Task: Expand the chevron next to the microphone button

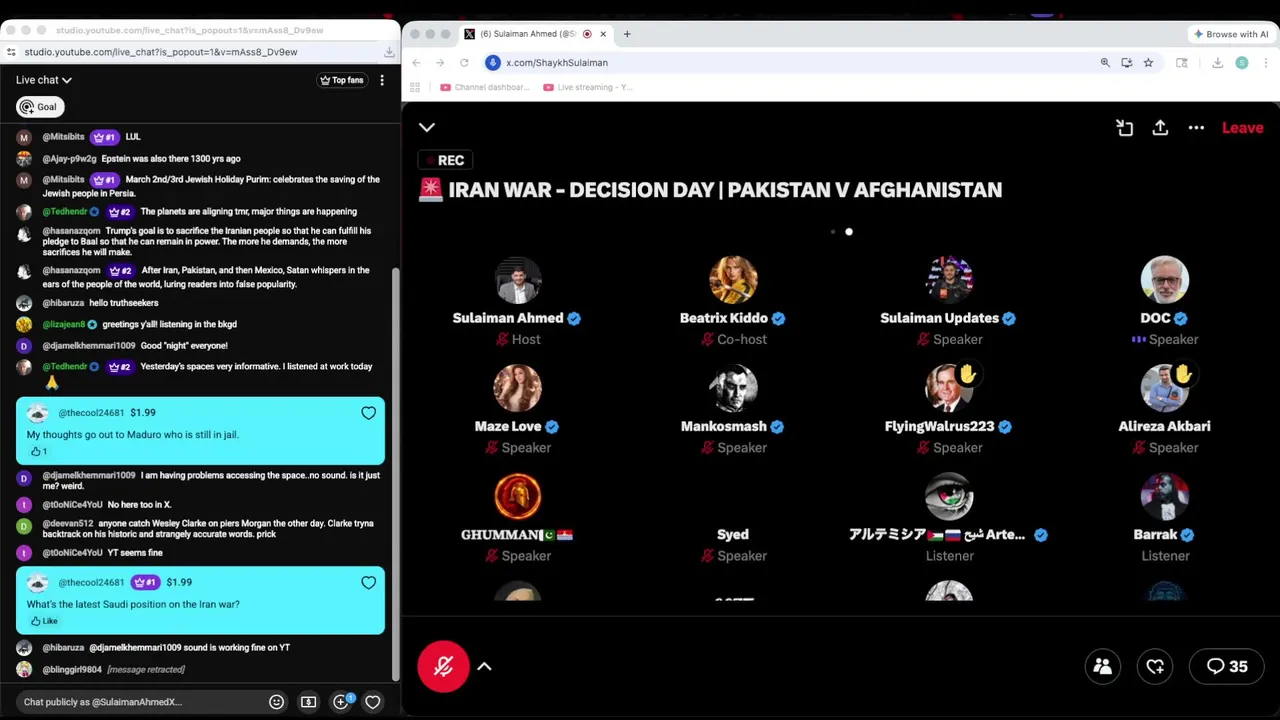Action: click(484, 666)
